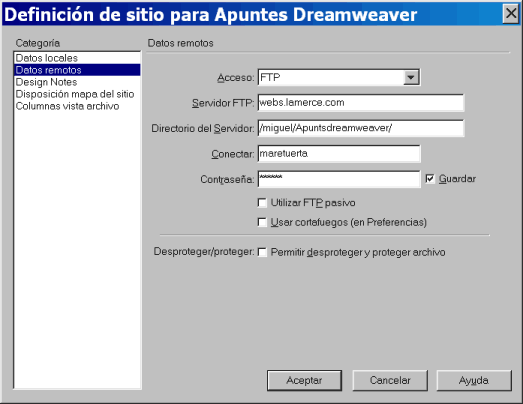Enable Utilizar FTP pasivo checkbox
Image resolution: width=523 pixels, height=404 pixels.
pyautogui.click(x=262, y=203)
